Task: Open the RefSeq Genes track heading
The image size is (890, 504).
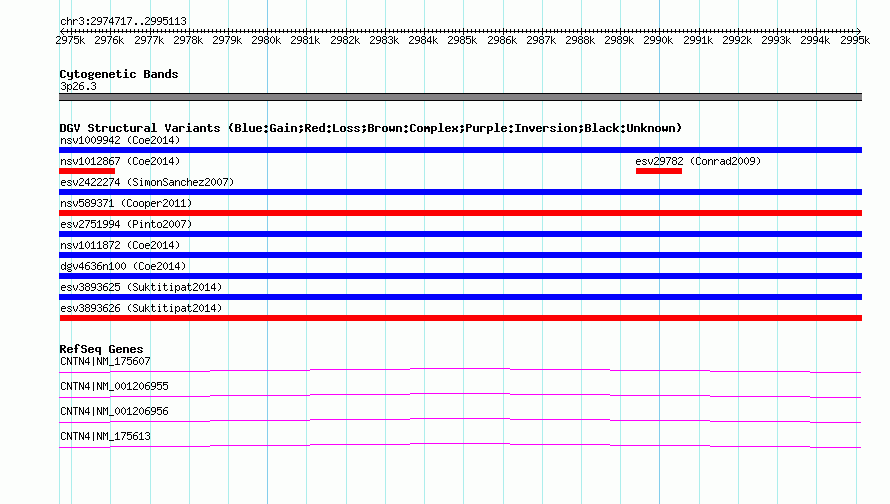Action: pyautogui.click(x=101, y=349)
